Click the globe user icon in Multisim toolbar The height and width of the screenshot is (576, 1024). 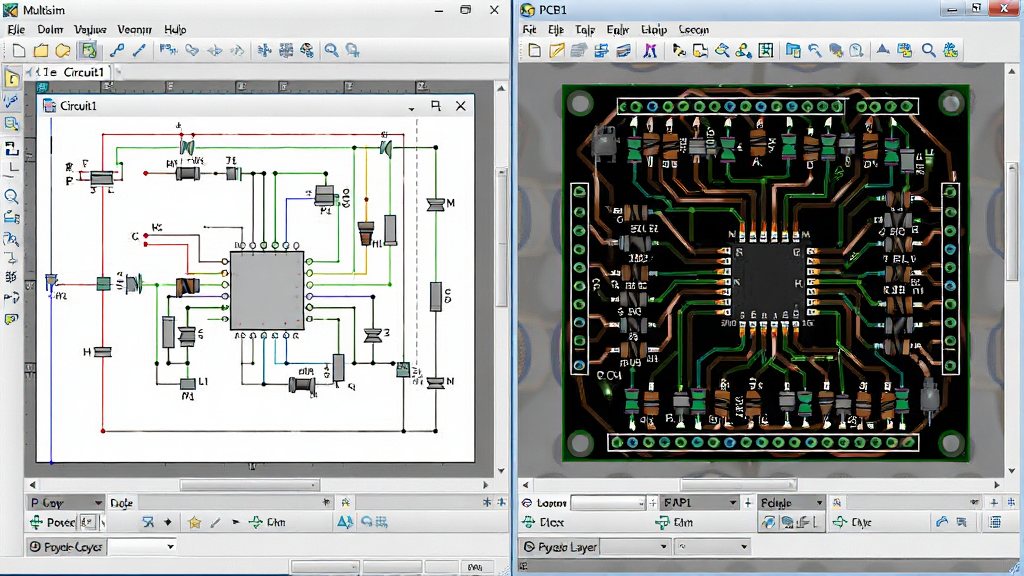pyautogui.click(x=307, y=50)
